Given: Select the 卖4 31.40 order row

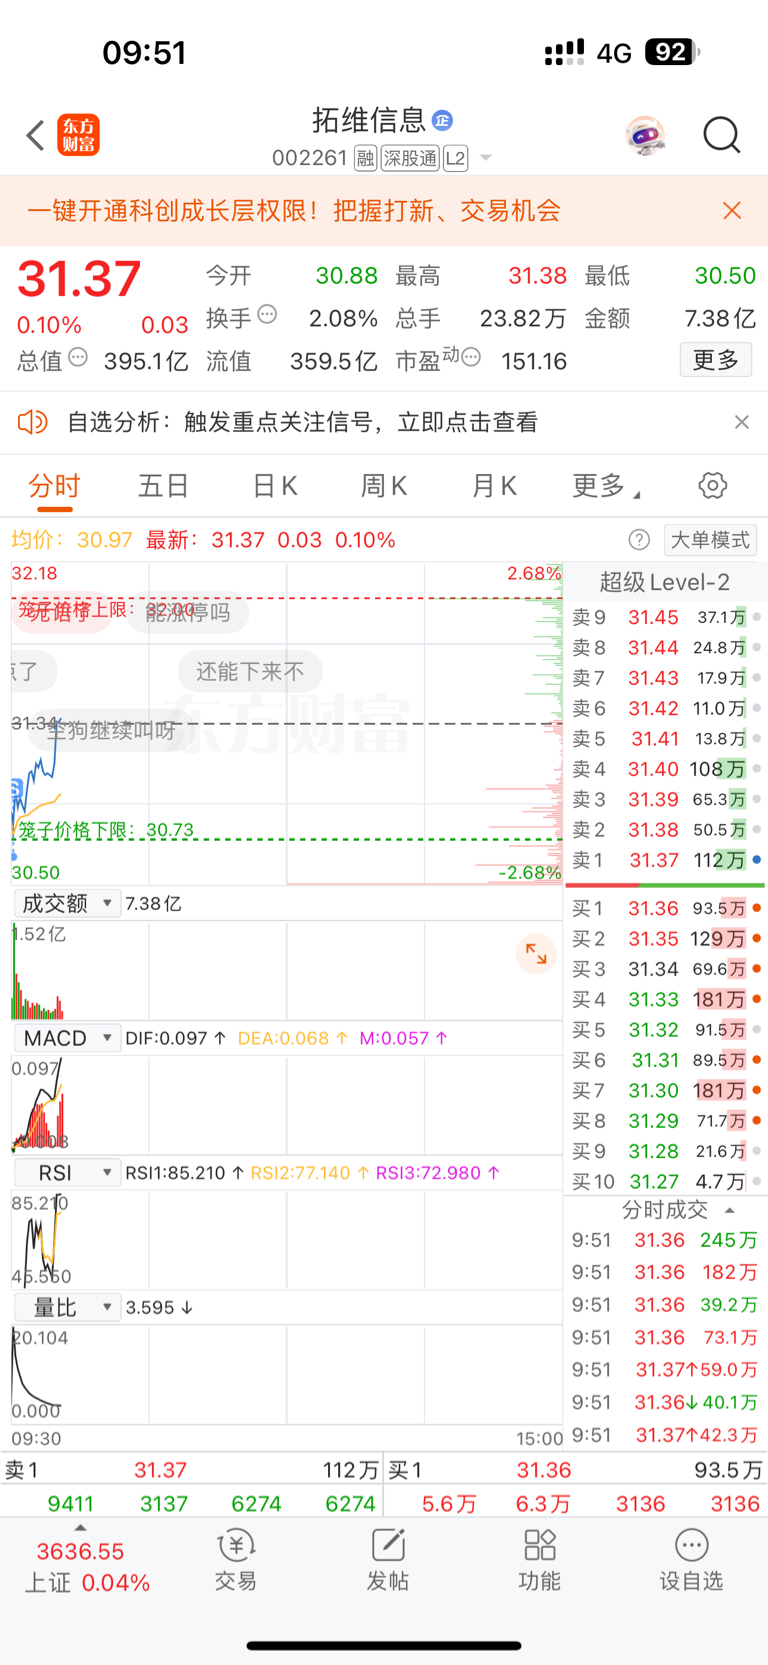Looking at the screenshot, I should 666,769.
